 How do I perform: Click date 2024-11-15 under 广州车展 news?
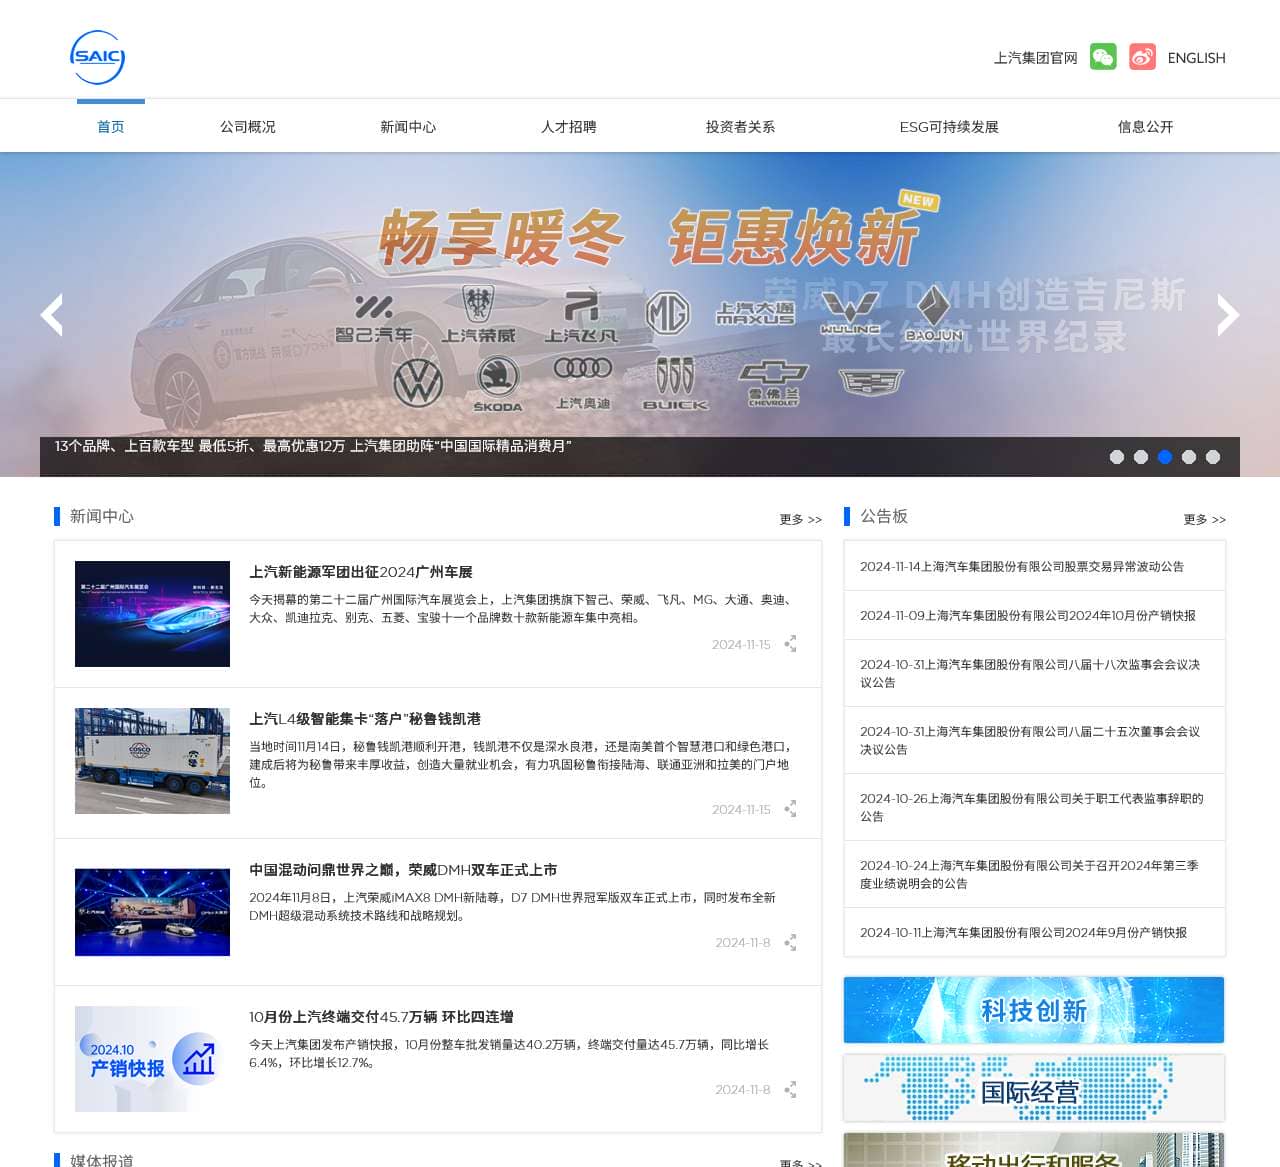(x=741, y=645)
